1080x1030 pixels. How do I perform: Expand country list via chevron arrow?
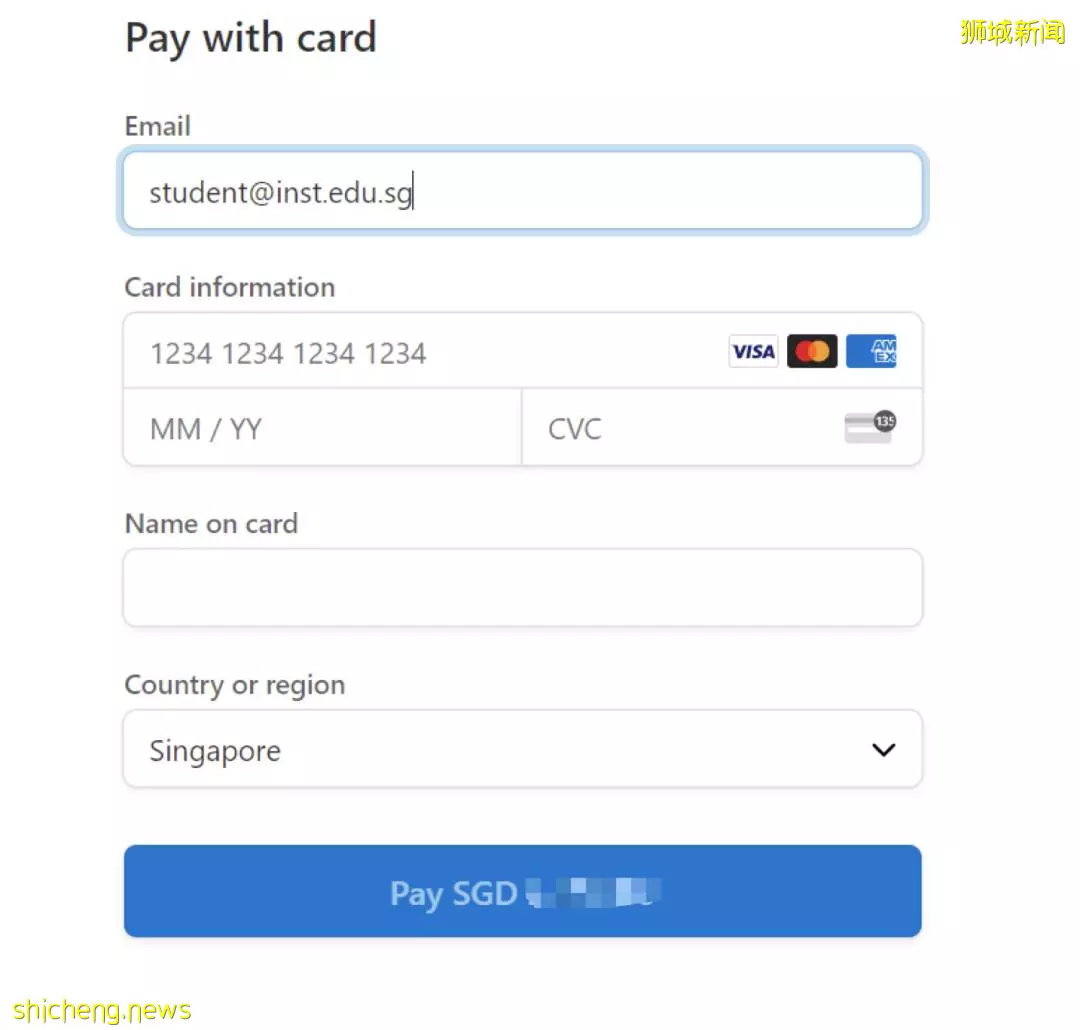tap(884, 750)
